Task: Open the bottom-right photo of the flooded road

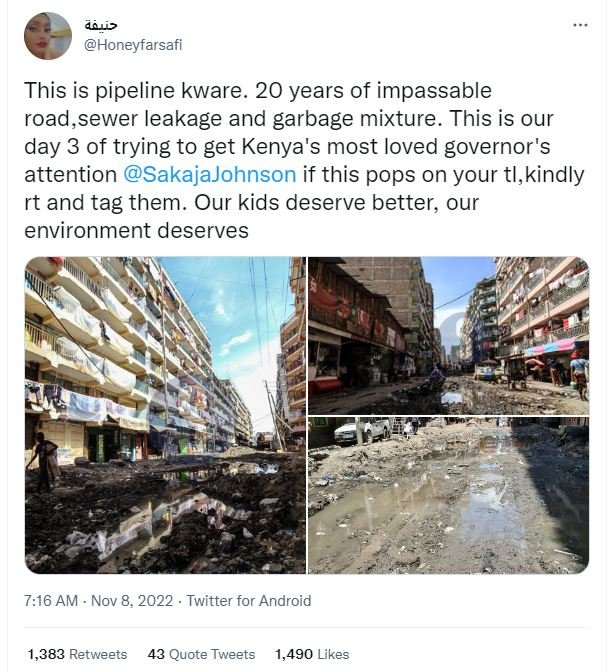Action: coord(448,496)
